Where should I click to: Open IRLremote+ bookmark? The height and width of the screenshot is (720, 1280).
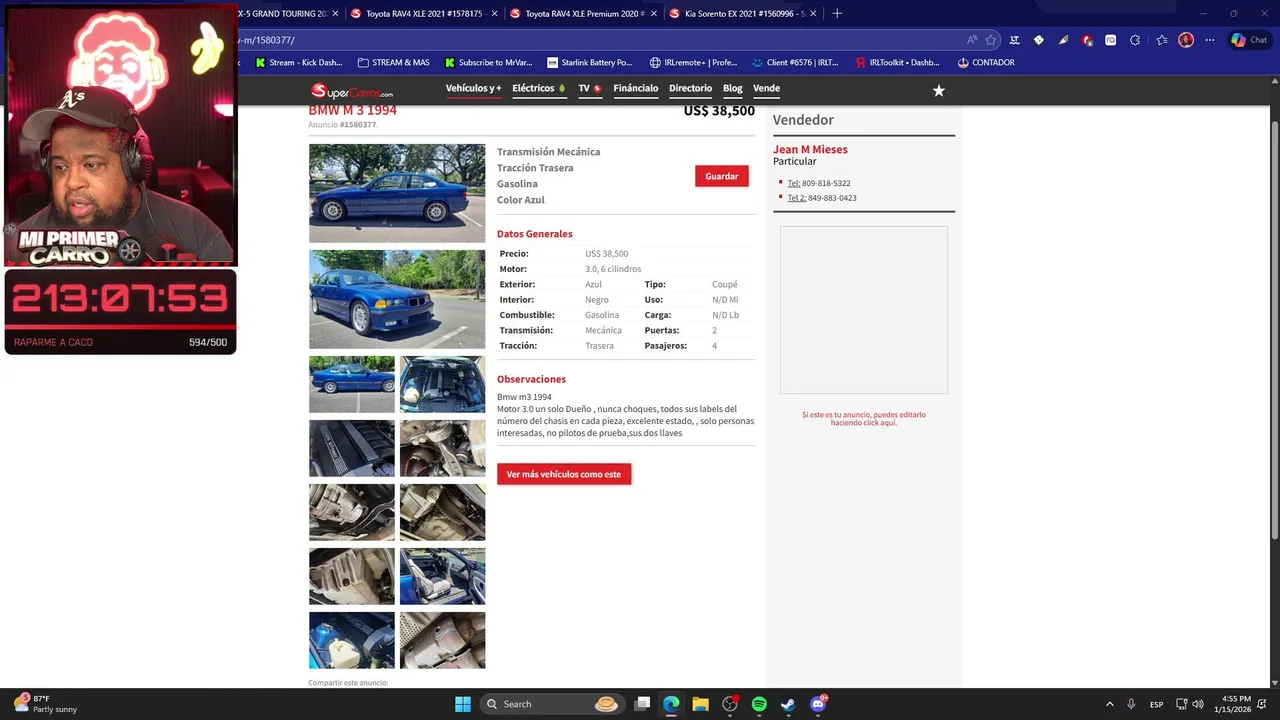tap(693, 62)
